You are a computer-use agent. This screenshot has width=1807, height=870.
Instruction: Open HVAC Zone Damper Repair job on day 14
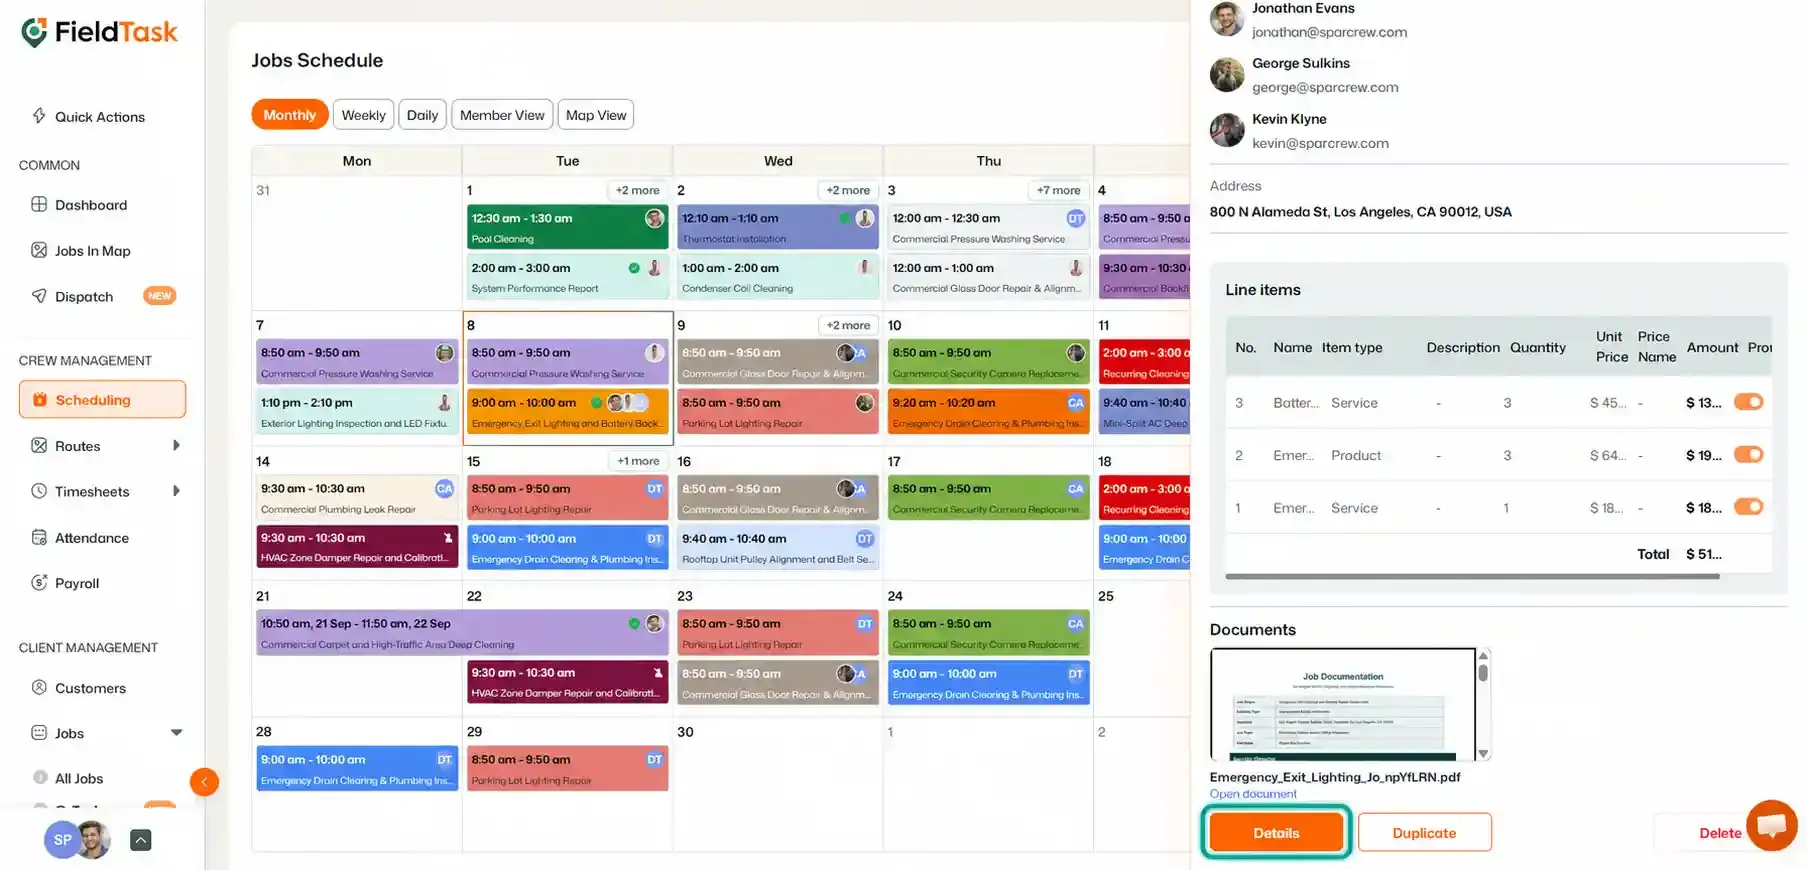coord(357,547)
